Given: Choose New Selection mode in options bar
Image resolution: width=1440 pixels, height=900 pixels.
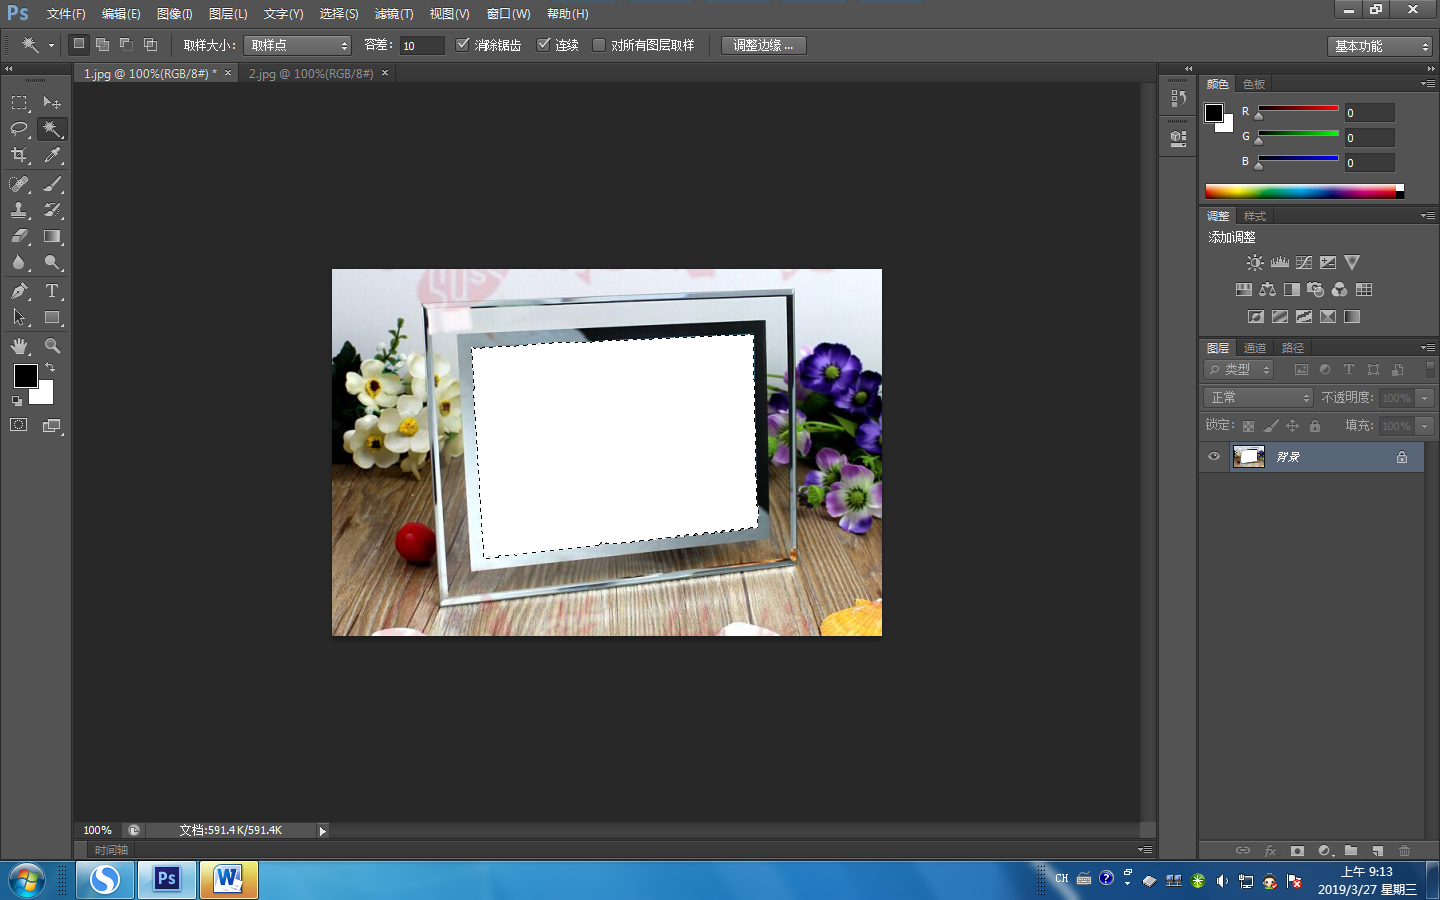Looking at the screenshot, I should [79, 44].
